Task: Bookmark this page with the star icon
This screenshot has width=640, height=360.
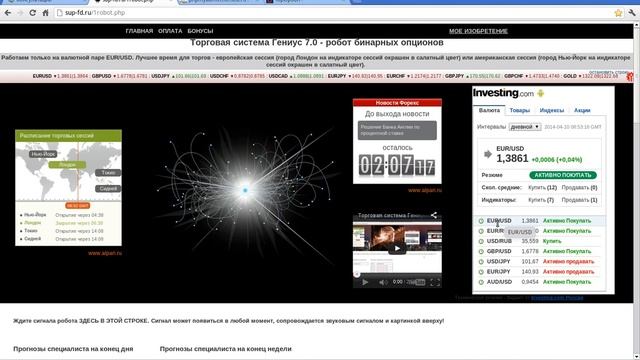Action: [618, 13]
